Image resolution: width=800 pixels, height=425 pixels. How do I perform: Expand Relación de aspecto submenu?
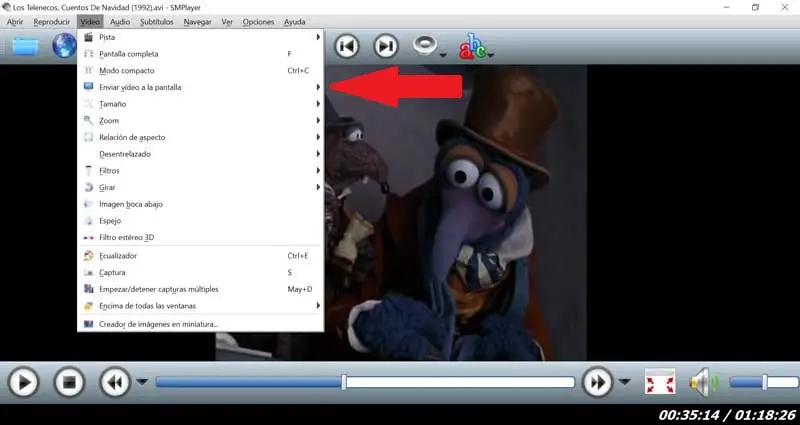tap(201, 137)
